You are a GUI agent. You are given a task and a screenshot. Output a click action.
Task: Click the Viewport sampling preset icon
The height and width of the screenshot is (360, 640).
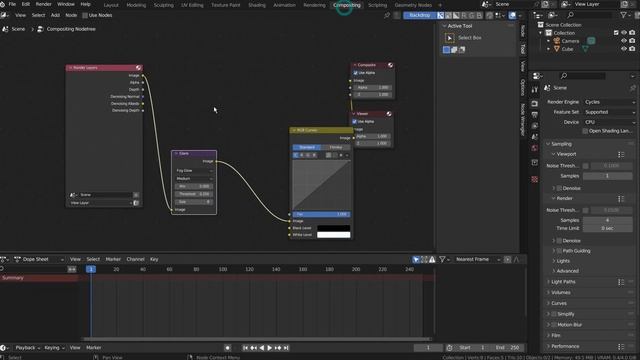pos(621,154)
